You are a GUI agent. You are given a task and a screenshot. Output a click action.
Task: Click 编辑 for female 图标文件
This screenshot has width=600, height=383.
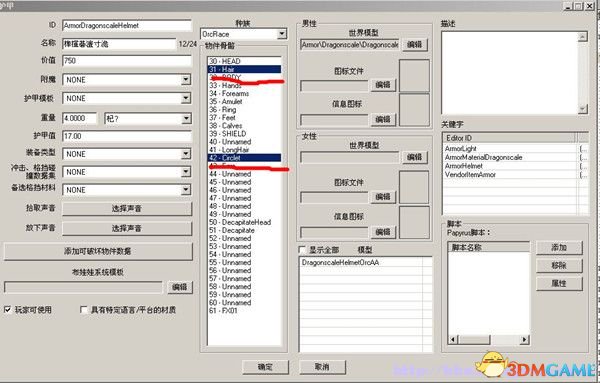pos(383,197)
